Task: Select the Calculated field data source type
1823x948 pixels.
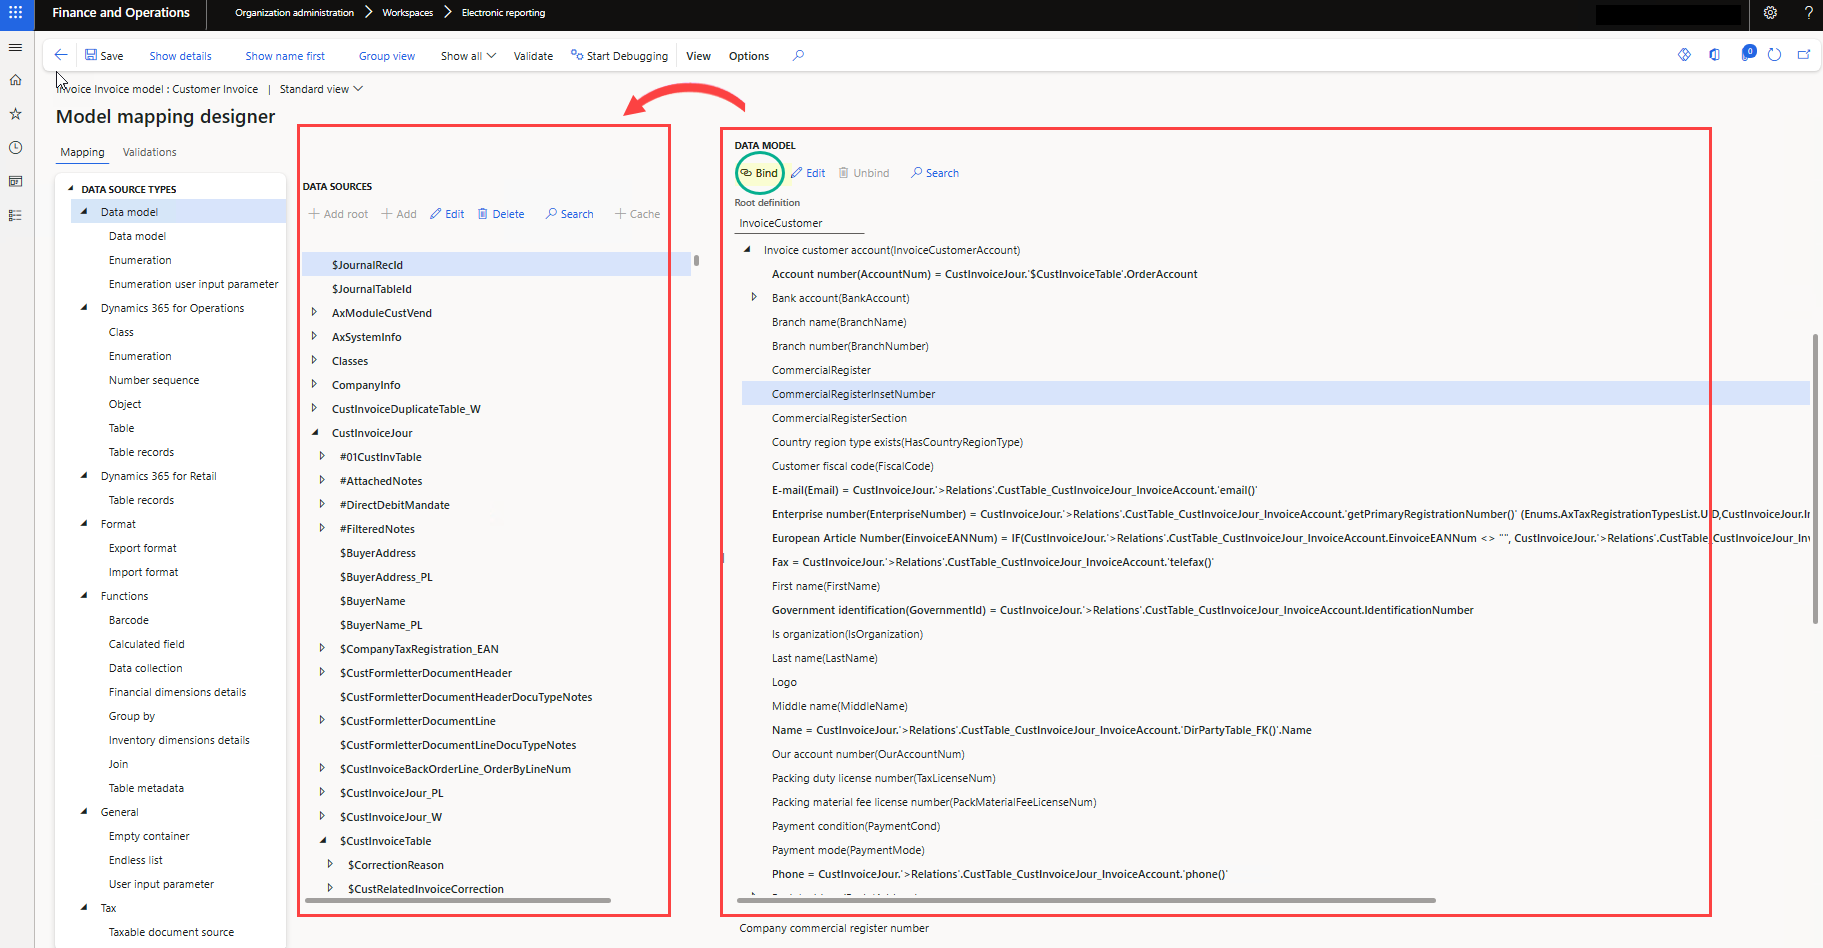Action: 146,644
